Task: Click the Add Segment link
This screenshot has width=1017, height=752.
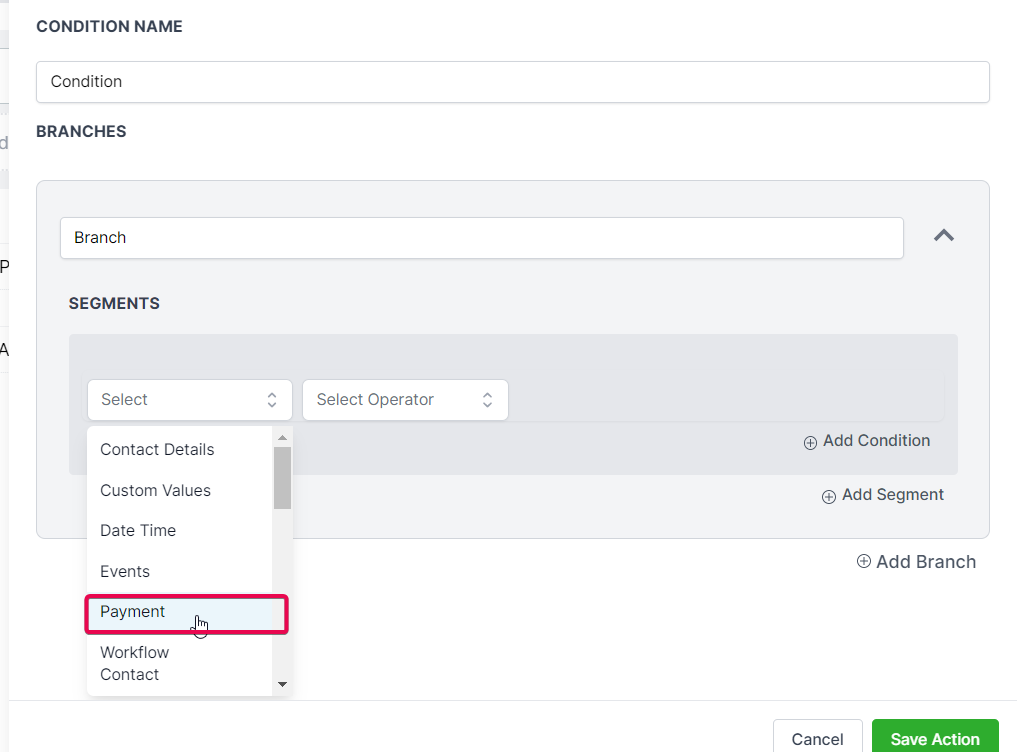Action: click(x=892, y=495)
